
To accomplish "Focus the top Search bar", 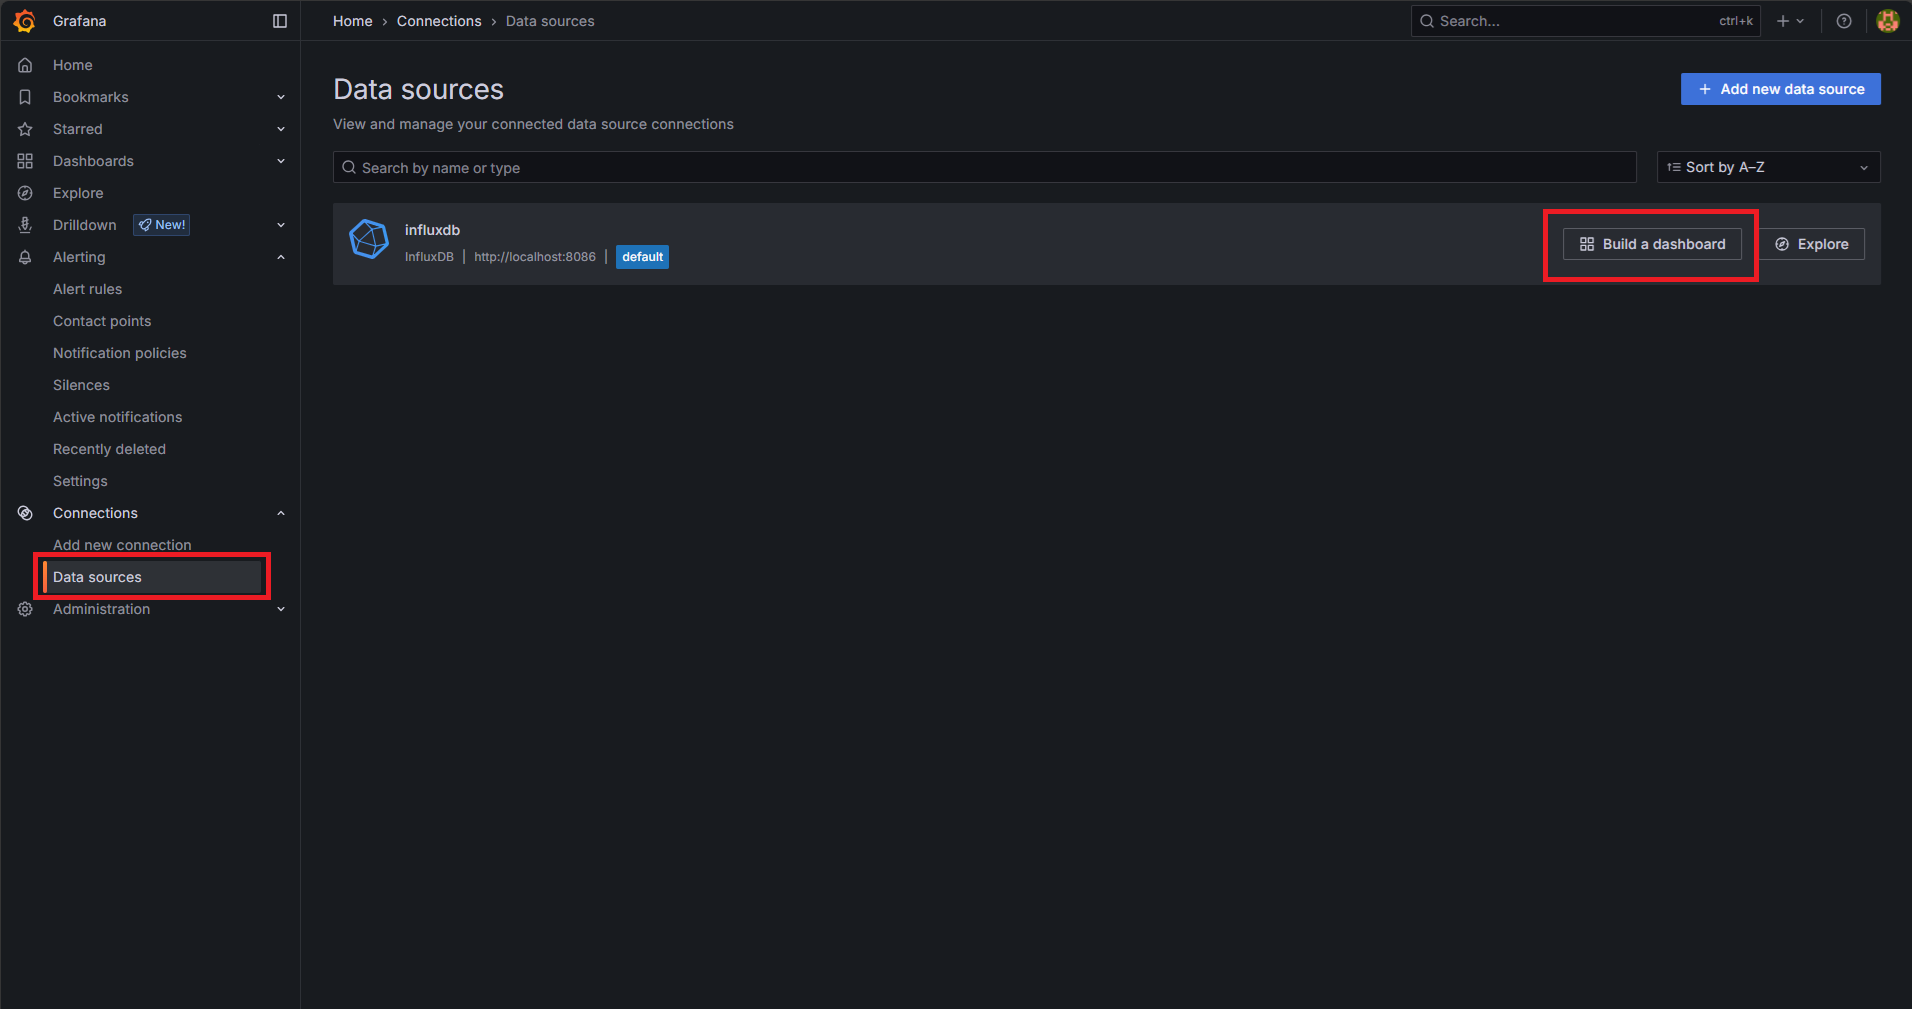I will coord(1585,21).
